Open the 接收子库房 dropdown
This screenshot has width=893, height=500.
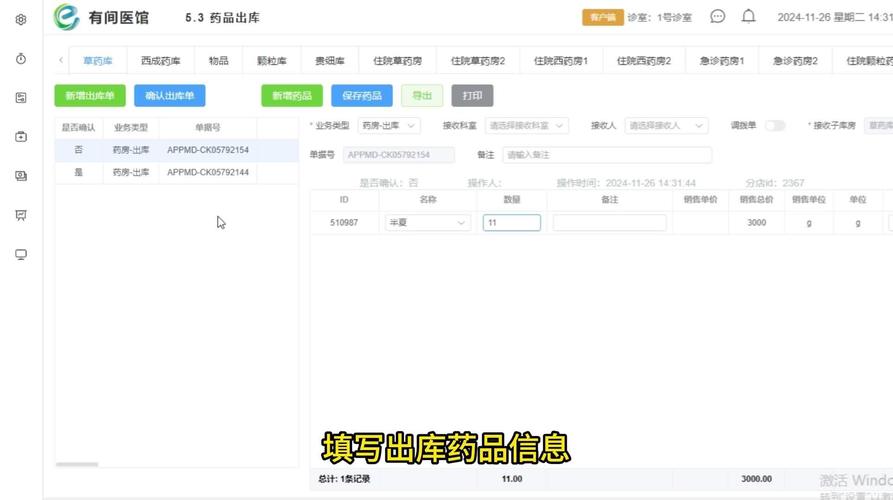pyautogui.click(x=878, y=125)
